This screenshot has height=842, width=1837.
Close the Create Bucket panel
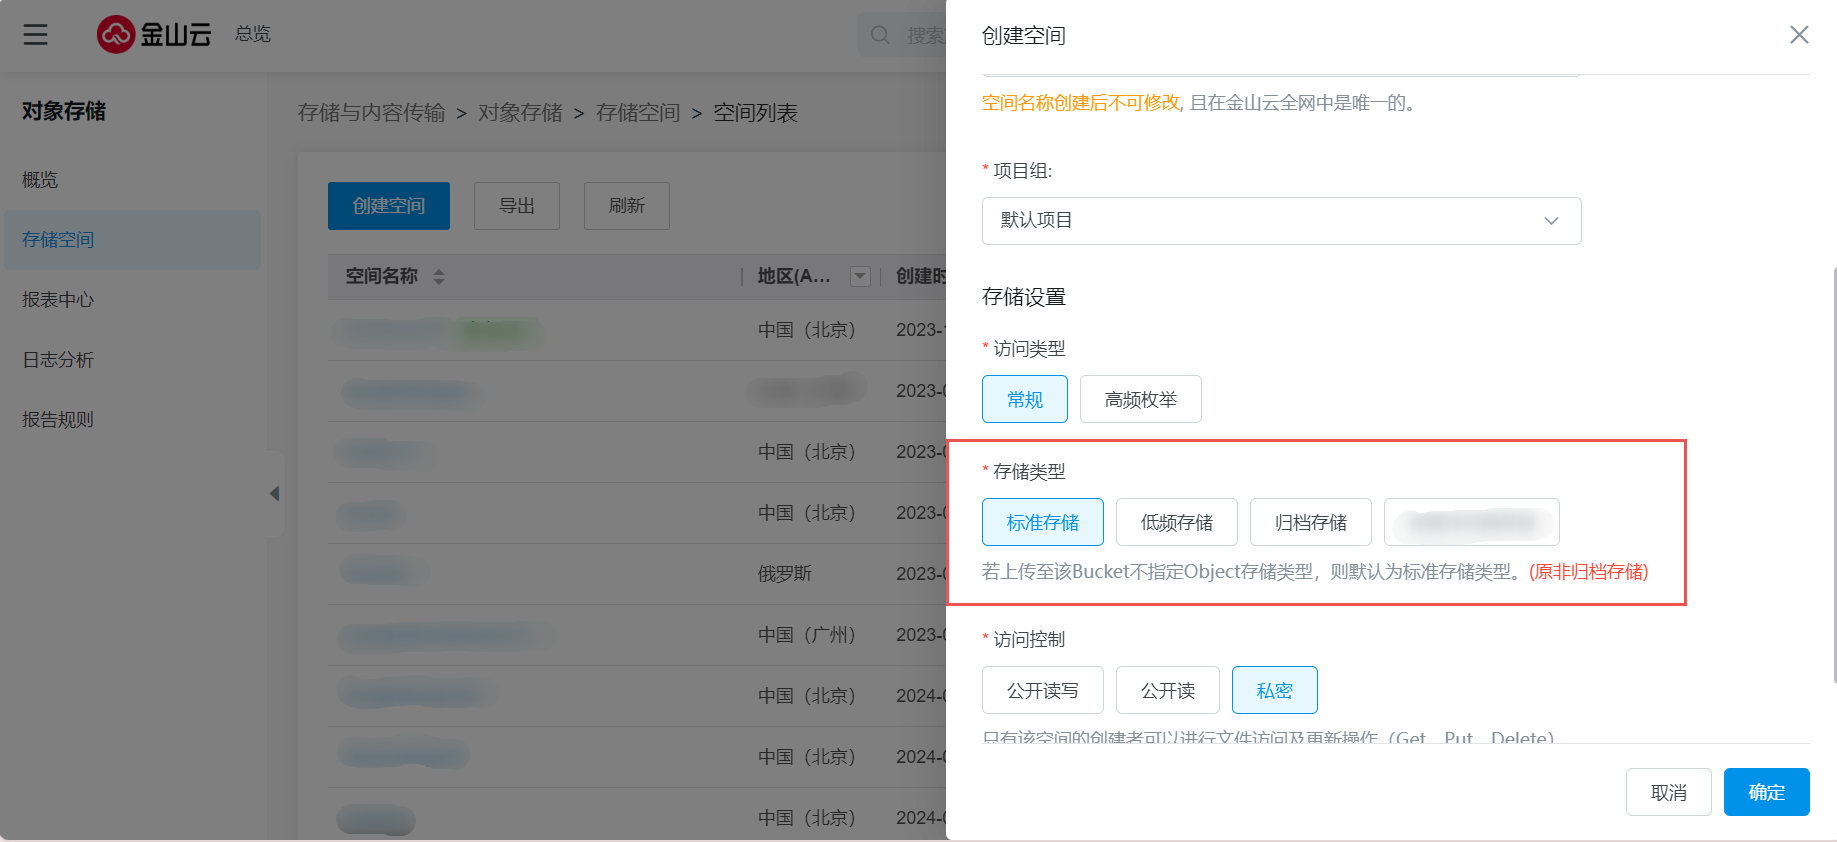pos(1798,35)
